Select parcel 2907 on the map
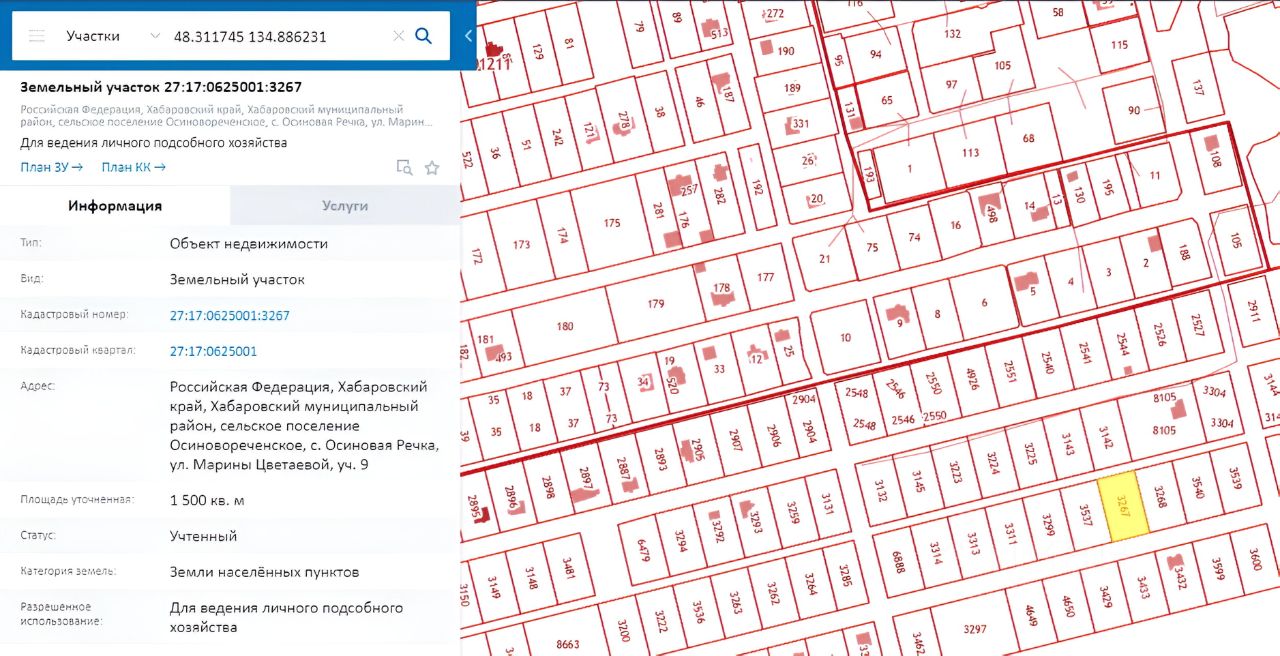Screen dimensions: 1280x656 pos(735,439)
